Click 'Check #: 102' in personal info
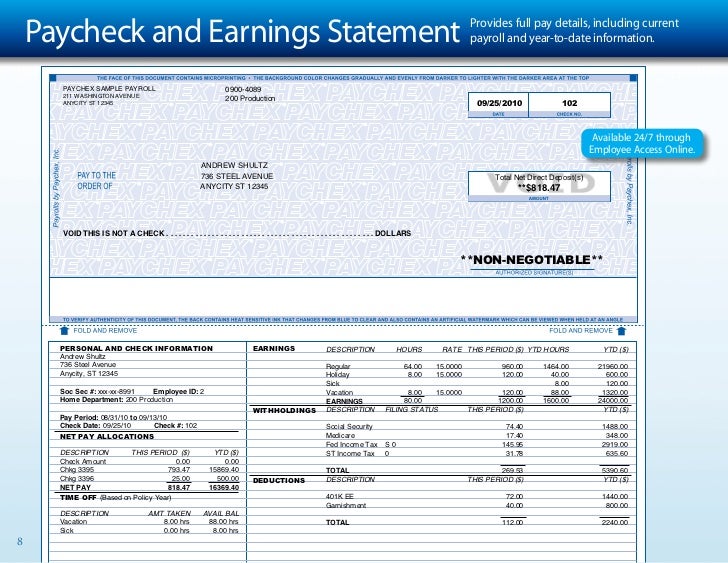This screenshot has height=563, width=728. [176, 425]
